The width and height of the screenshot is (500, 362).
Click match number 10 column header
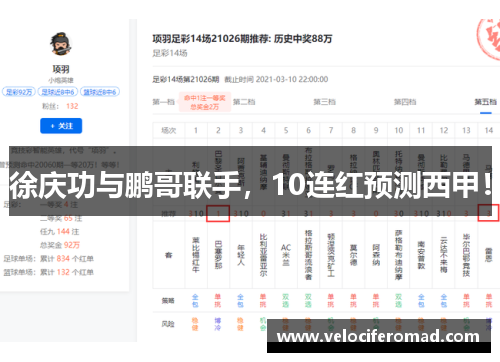(x=399, y=130)
